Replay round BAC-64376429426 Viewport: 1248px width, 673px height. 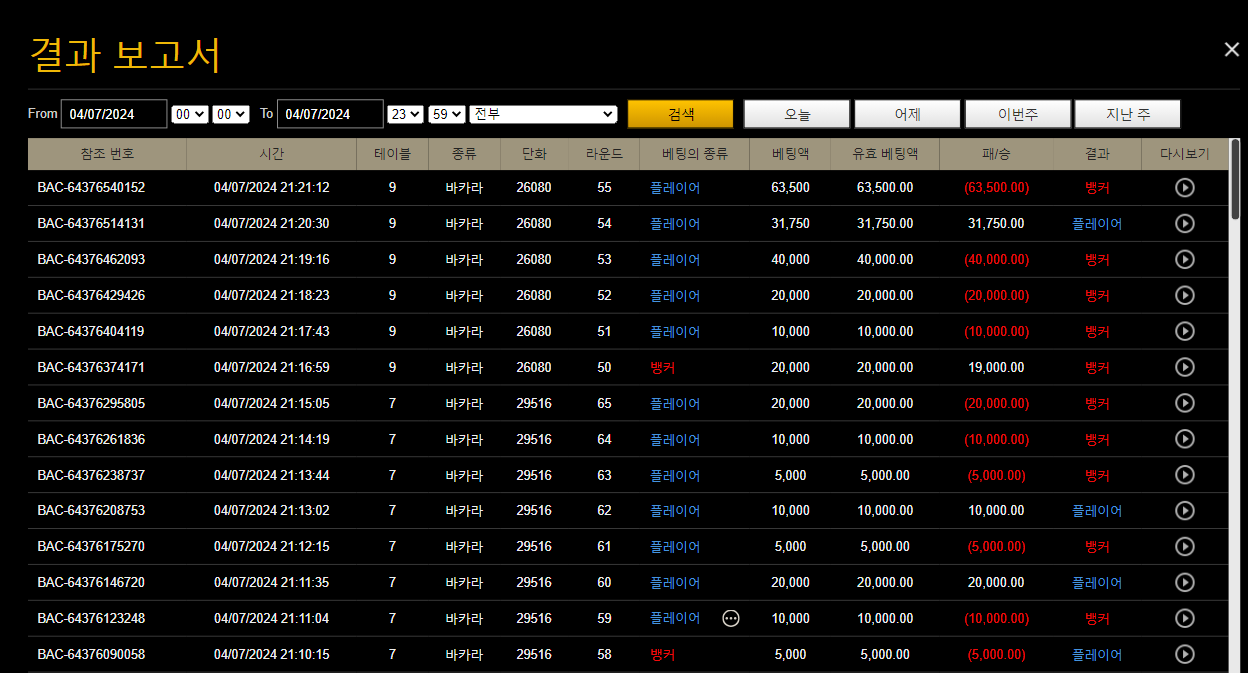[x=1185, y=296]
